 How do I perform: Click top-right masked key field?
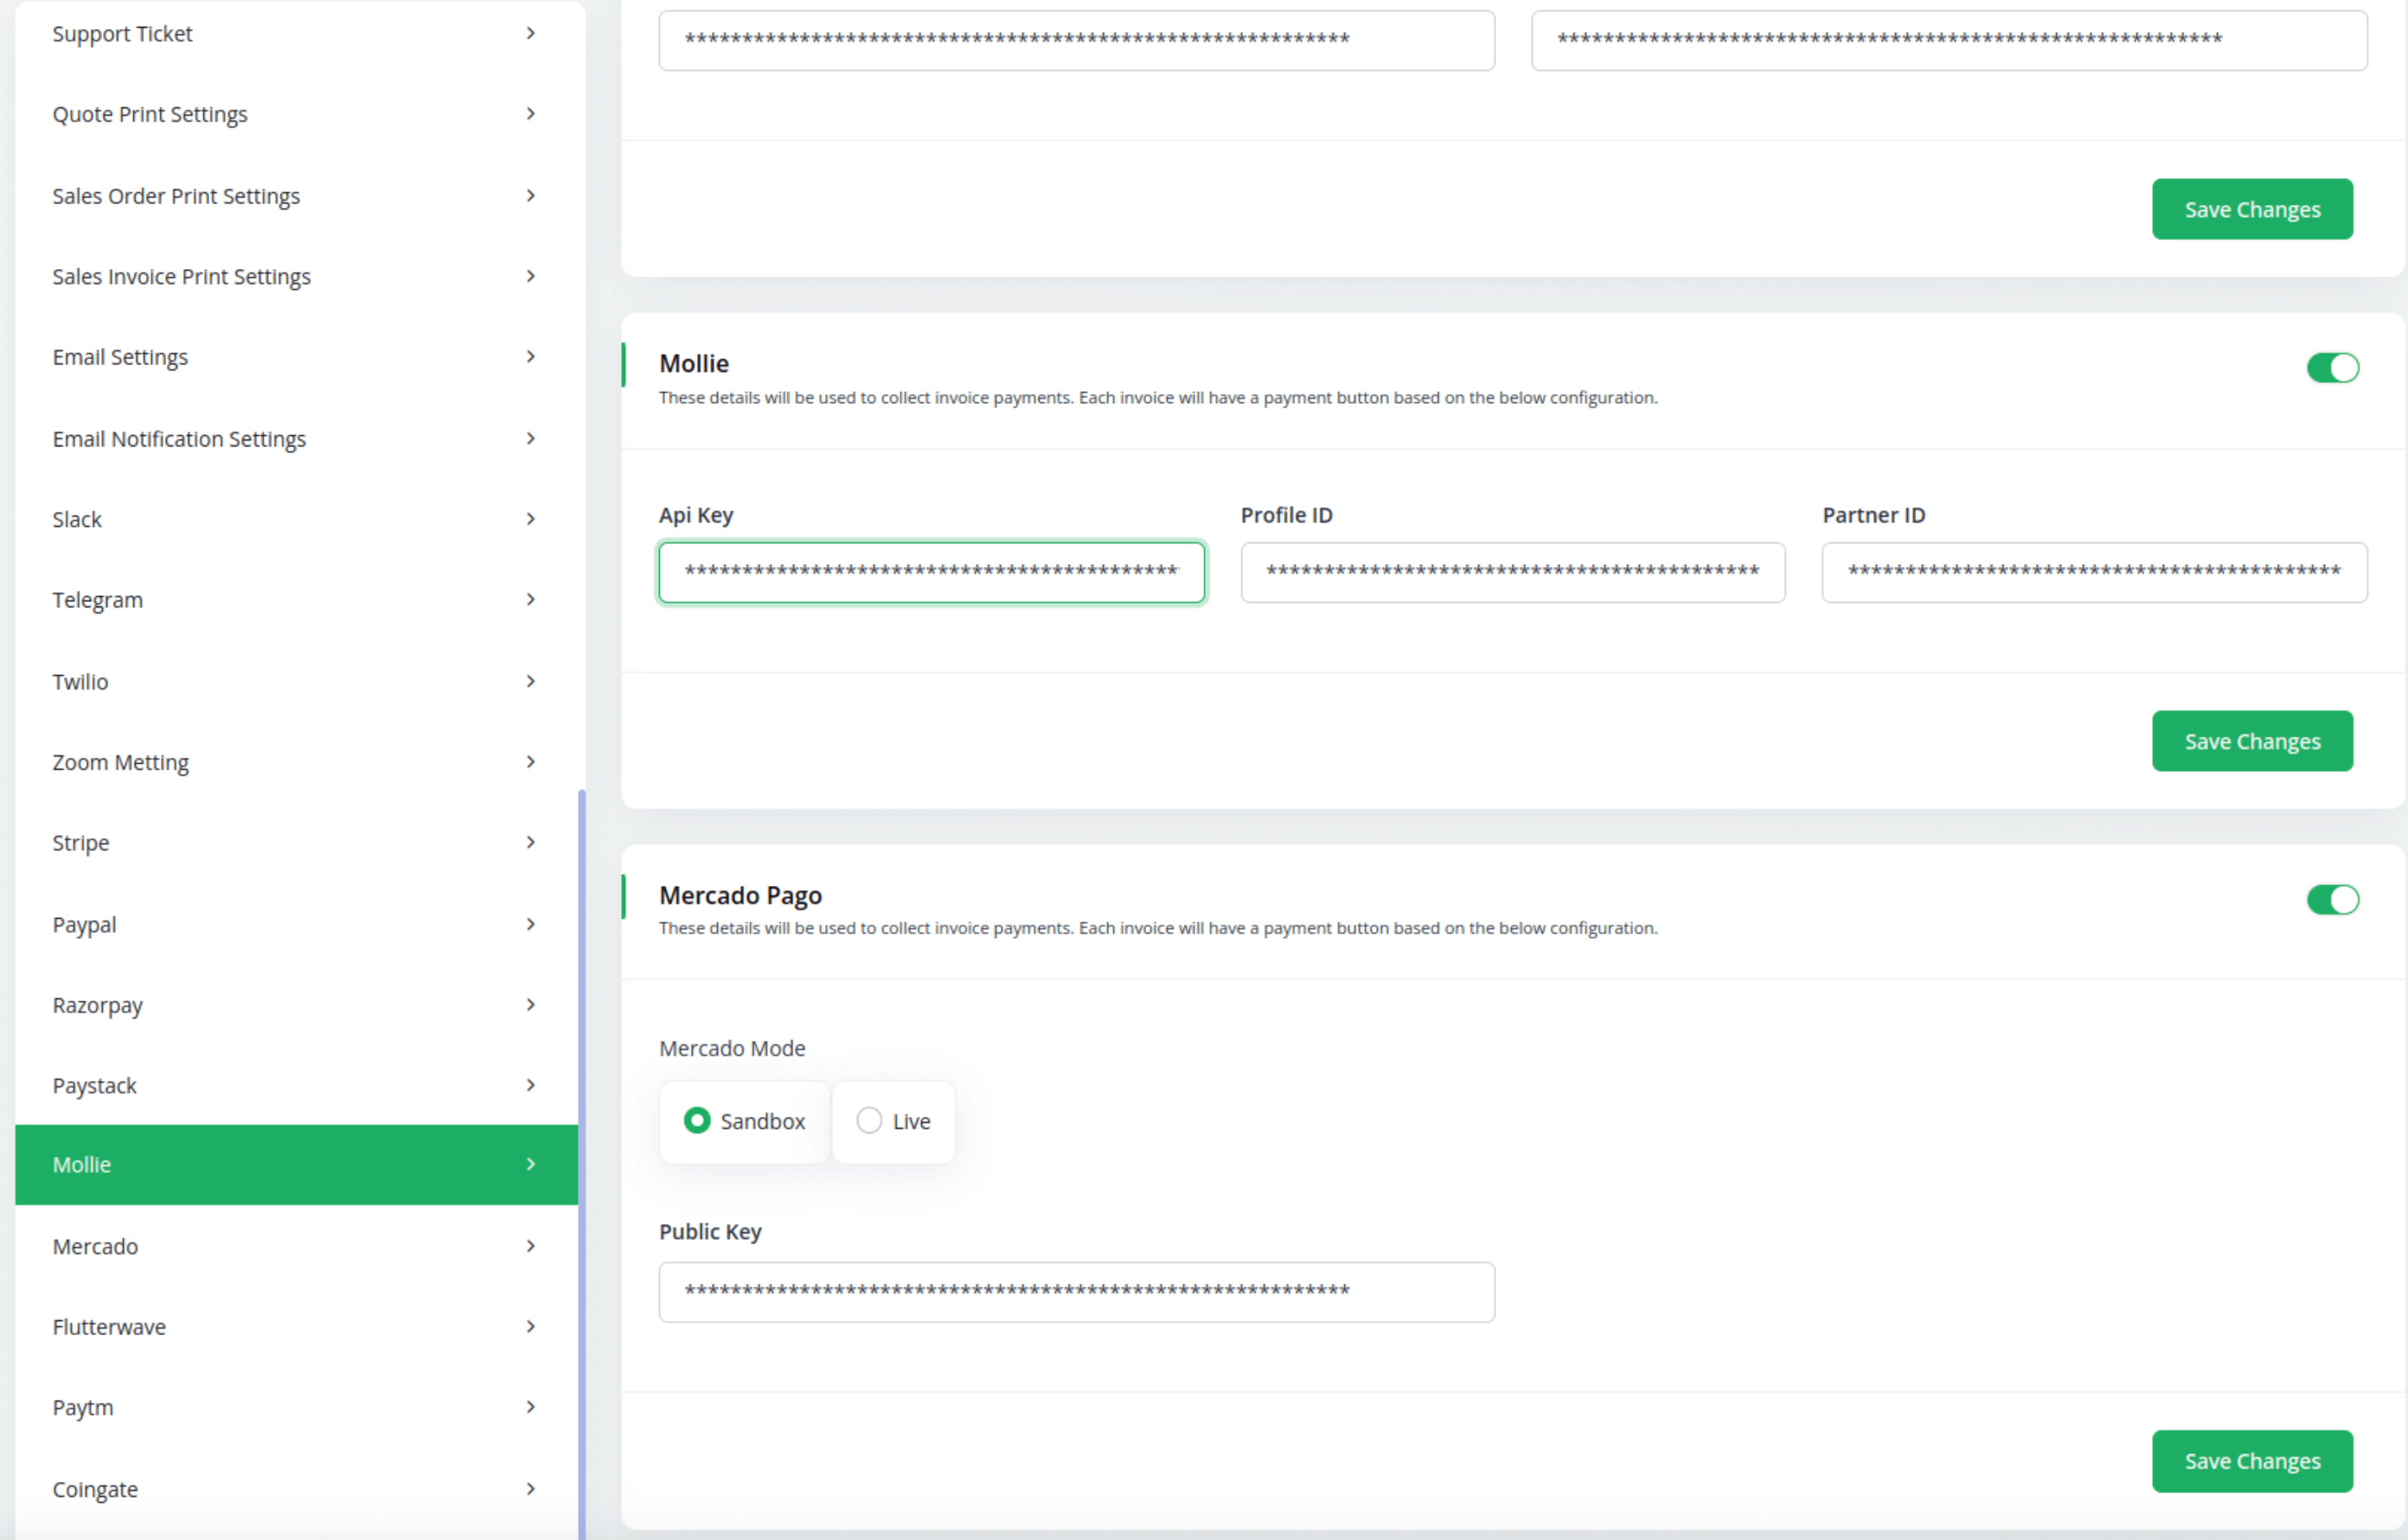coord(1949,40)
